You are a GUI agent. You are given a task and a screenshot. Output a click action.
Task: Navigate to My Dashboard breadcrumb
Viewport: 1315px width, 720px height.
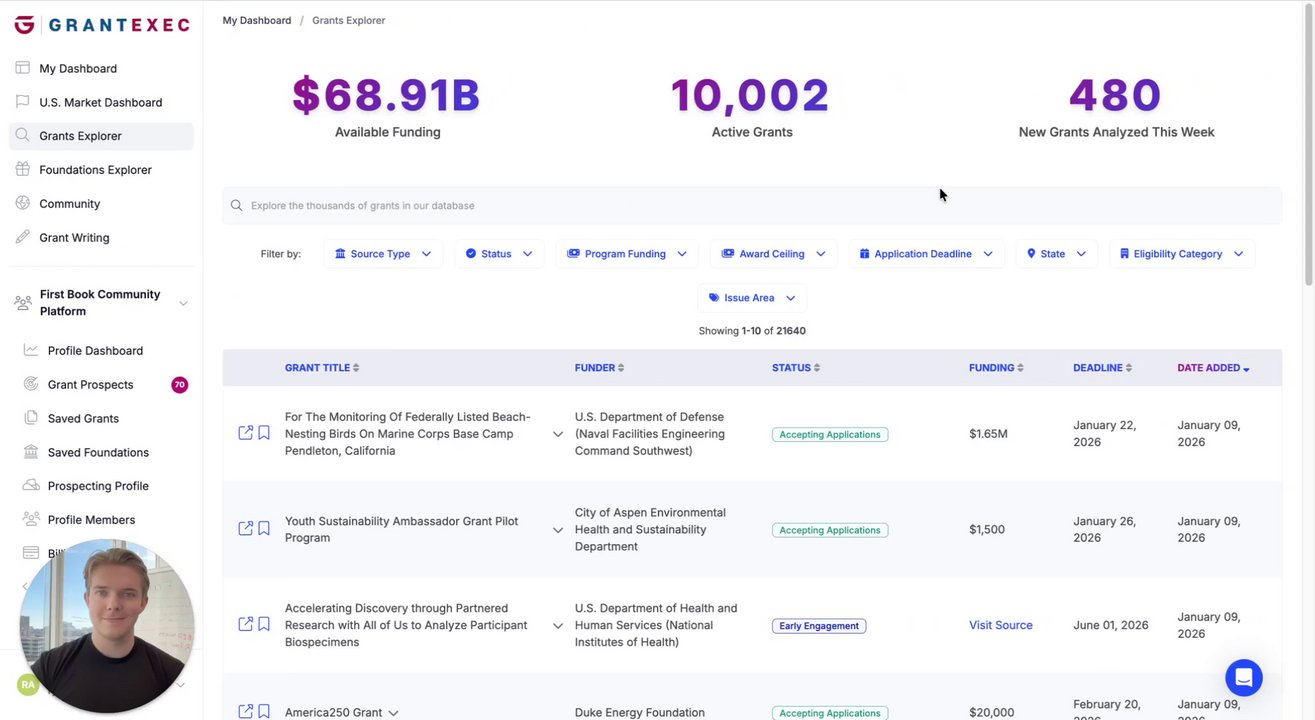click(257, 20)
